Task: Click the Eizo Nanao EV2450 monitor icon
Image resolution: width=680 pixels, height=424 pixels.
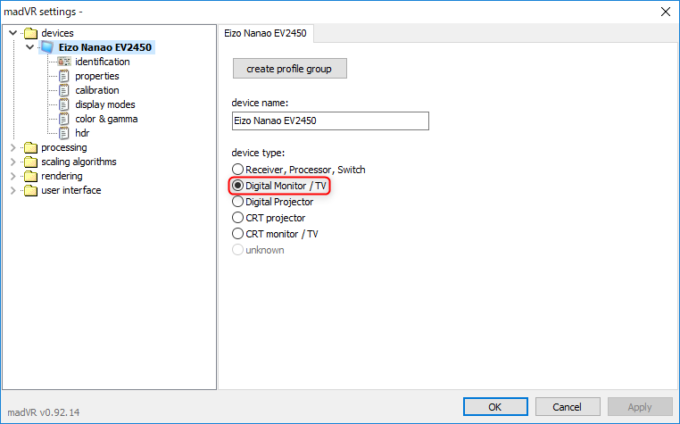Action: pyautogui.click(x=47, y=47)
